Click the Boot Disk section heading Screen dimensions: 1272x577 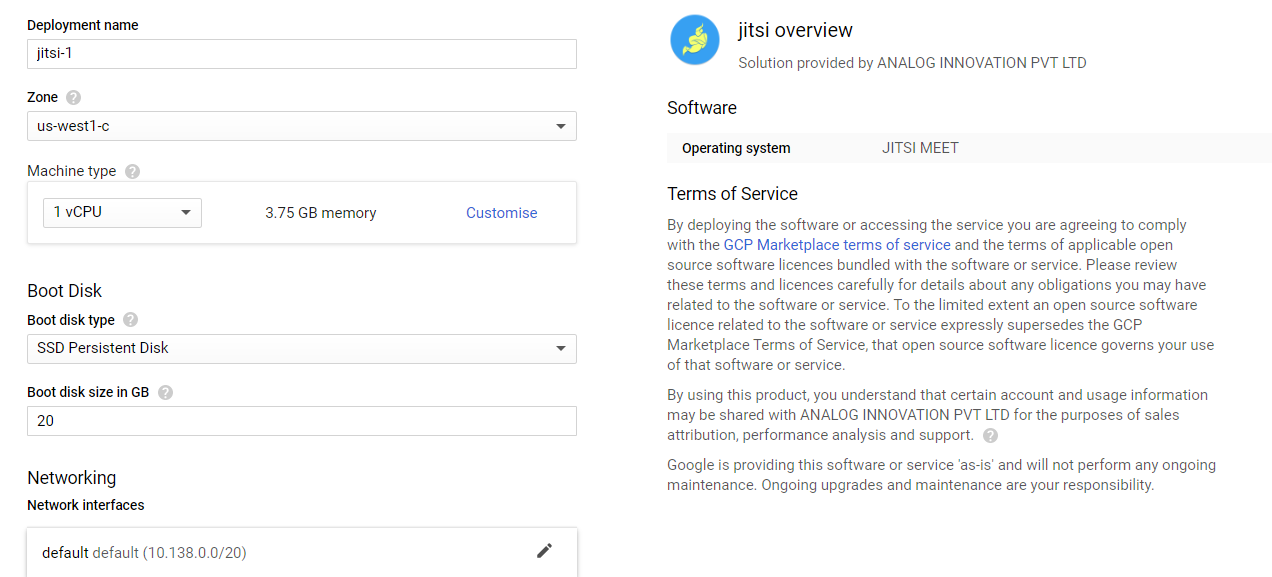click(65, 291)
